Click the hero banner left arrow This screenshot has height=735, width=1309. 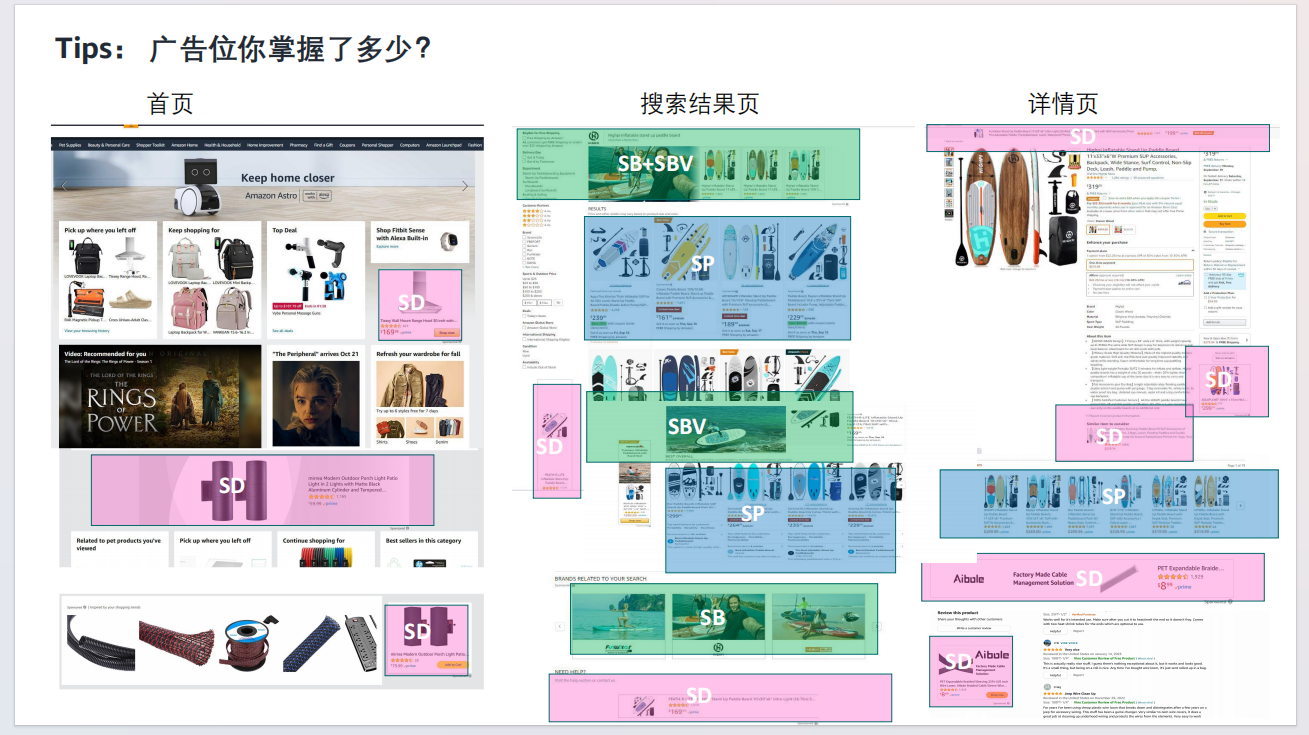point(65,186)
